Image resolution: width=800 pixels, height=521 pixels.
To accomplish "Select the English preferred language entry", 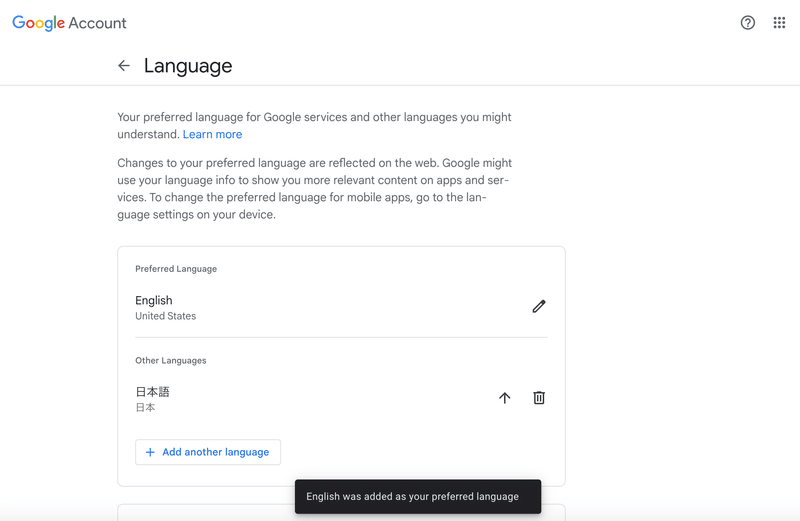I will pyautogui.click(x=341, y=308).
